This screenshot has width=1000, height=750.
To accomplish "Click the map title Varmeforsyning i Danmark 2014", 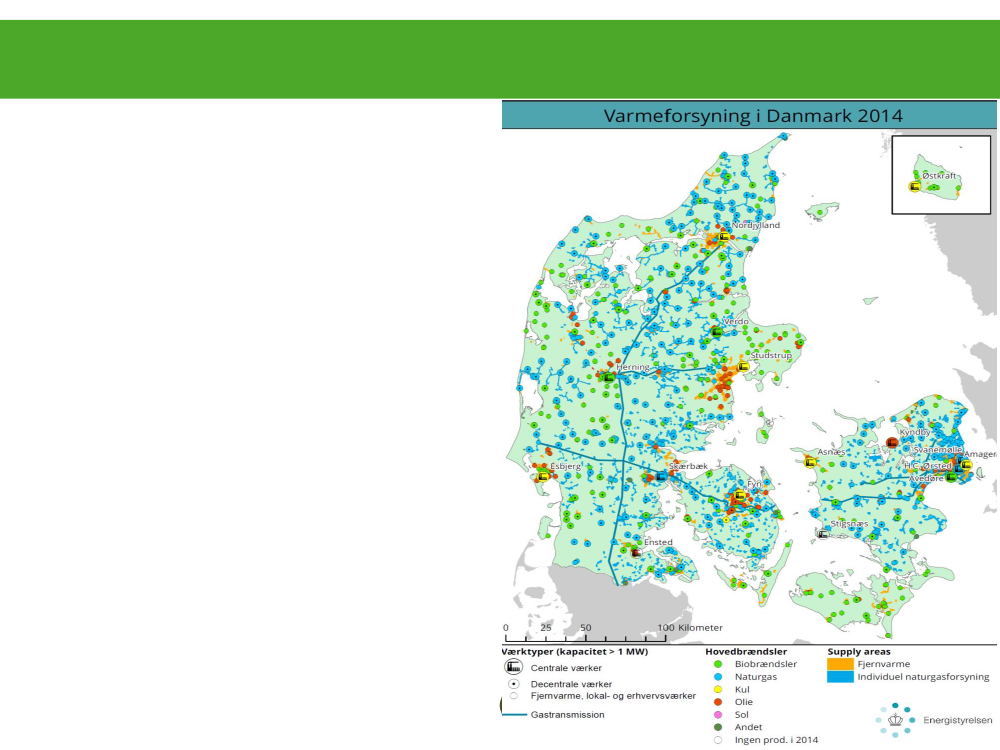I will [752, 116].
